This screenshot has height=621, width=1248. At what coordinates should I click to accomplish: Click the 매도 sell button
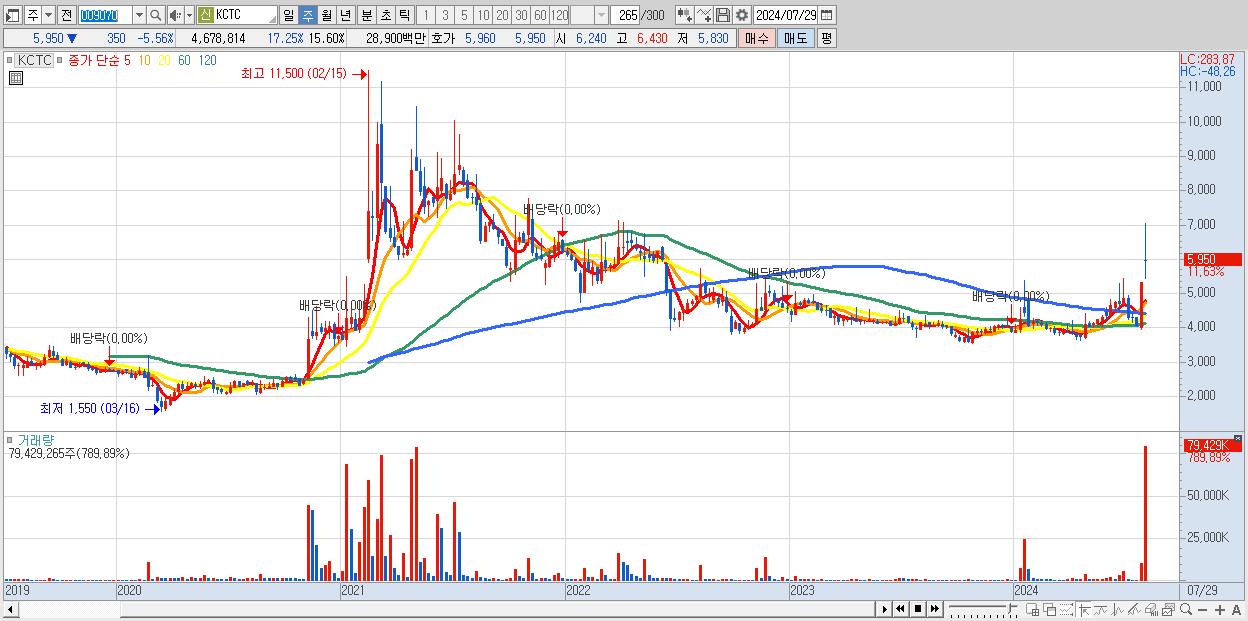pos(796,38)
